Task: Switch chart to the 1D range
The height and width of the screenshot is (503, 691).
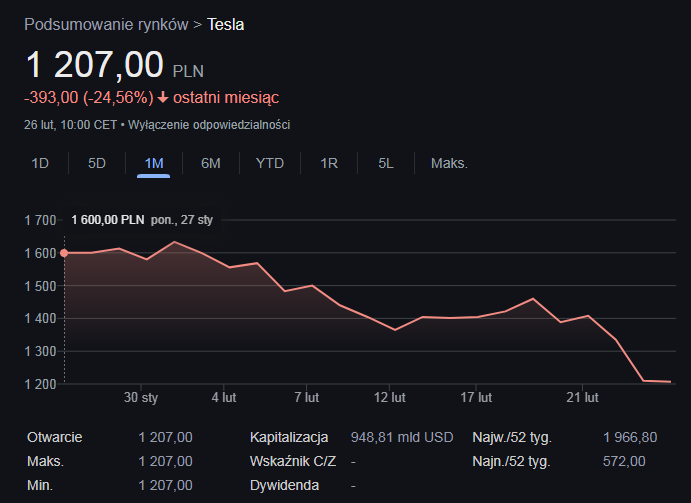Action: point(40,163)
